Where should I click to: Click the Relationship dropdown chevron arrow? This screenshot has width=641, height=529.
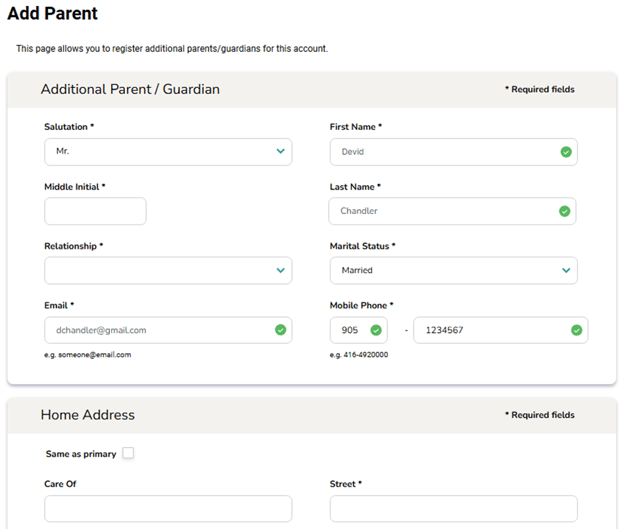280,270
